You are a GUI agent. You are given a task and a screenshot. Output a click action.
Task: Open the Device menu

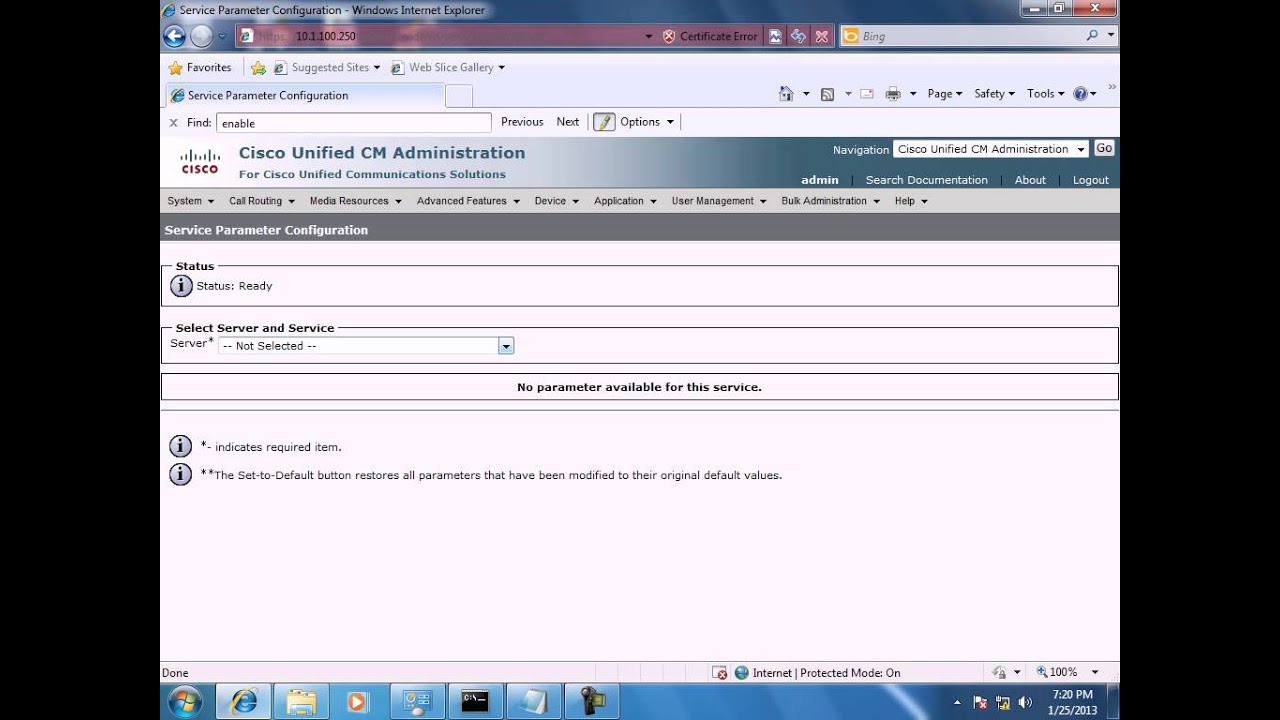556,201
